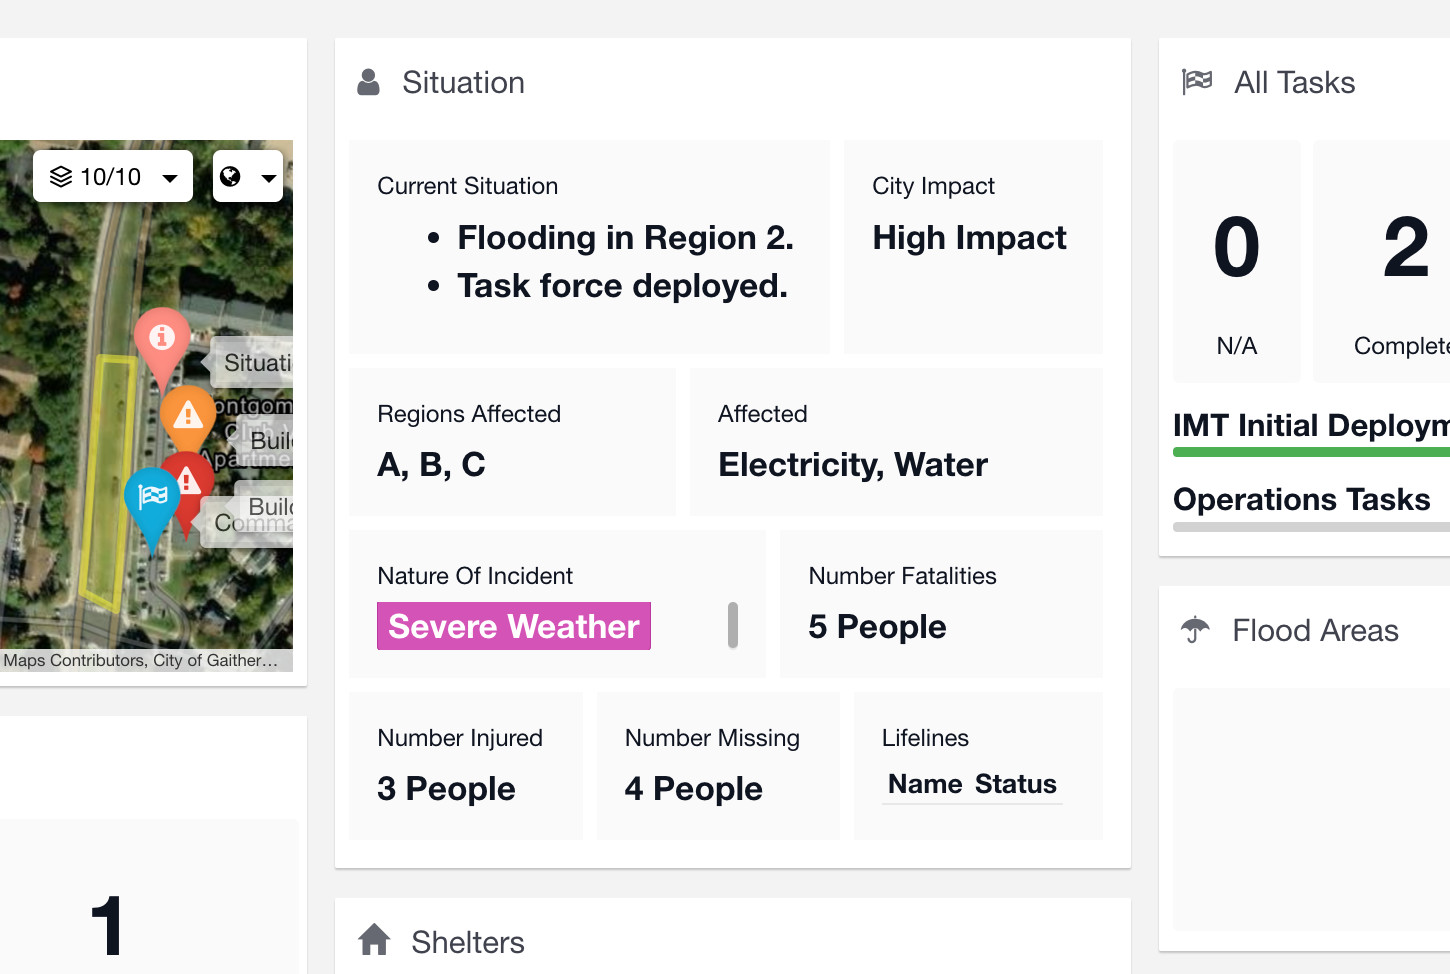Click the All Tasks flag icon

pos(1197,82)
